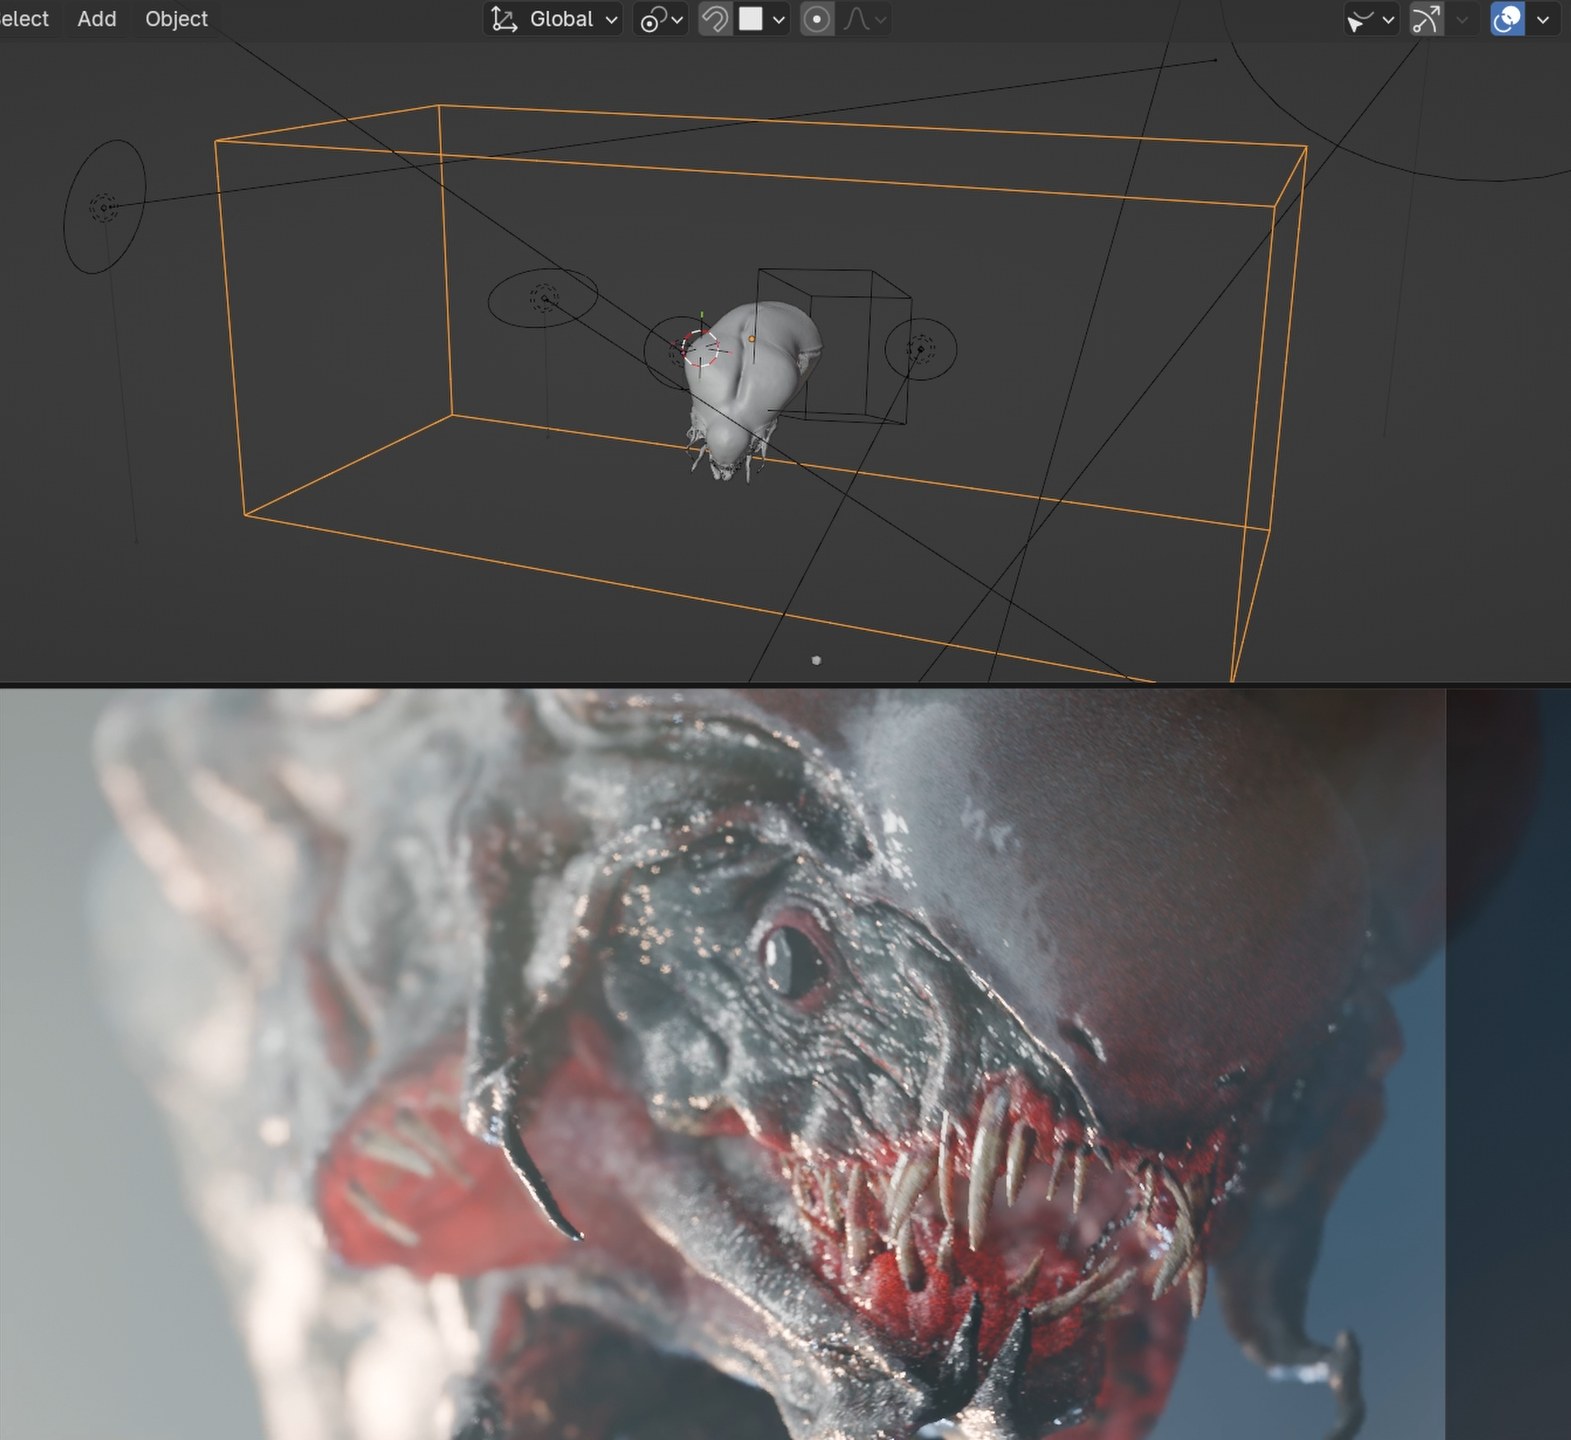Toggle viewport overlays button
The width and height of the screenshot is (1571, 1440).
coord(1507,20)
